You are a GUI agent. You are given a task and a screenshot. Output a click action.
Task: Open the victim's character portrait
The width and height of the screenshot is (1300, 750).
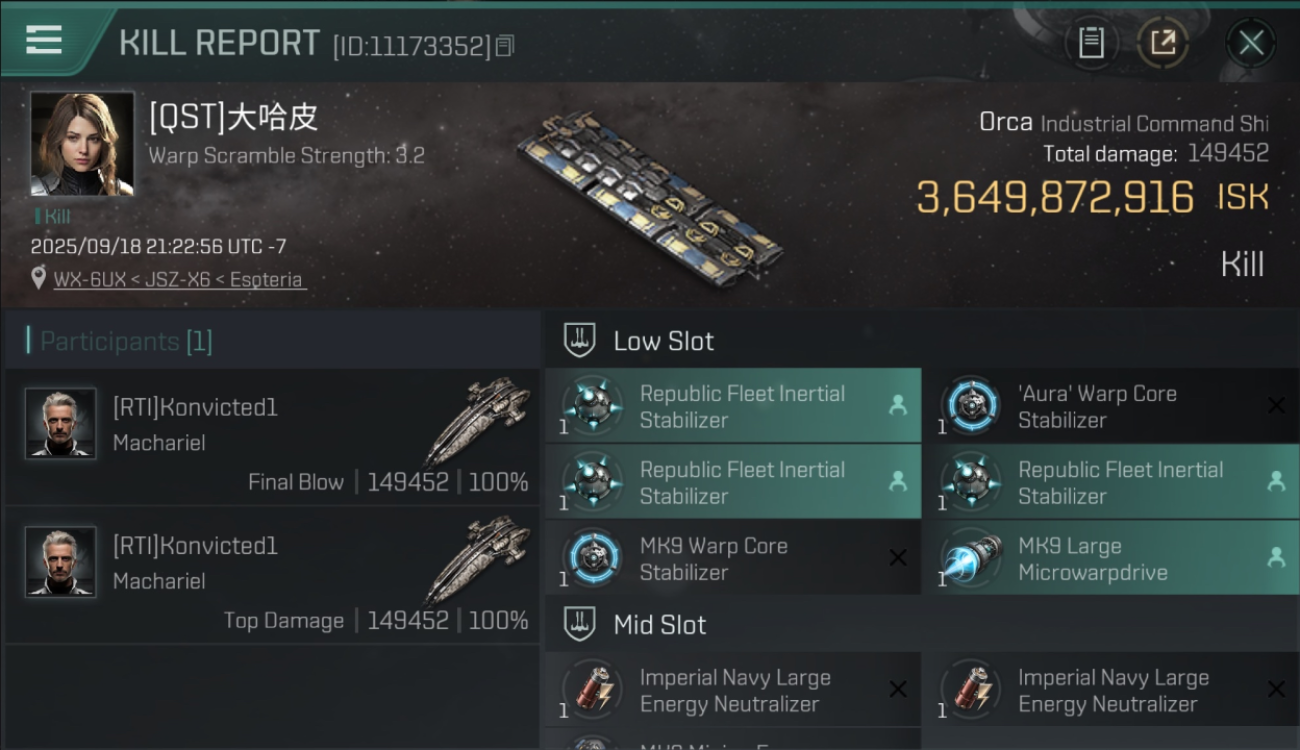tap(82, 144)
